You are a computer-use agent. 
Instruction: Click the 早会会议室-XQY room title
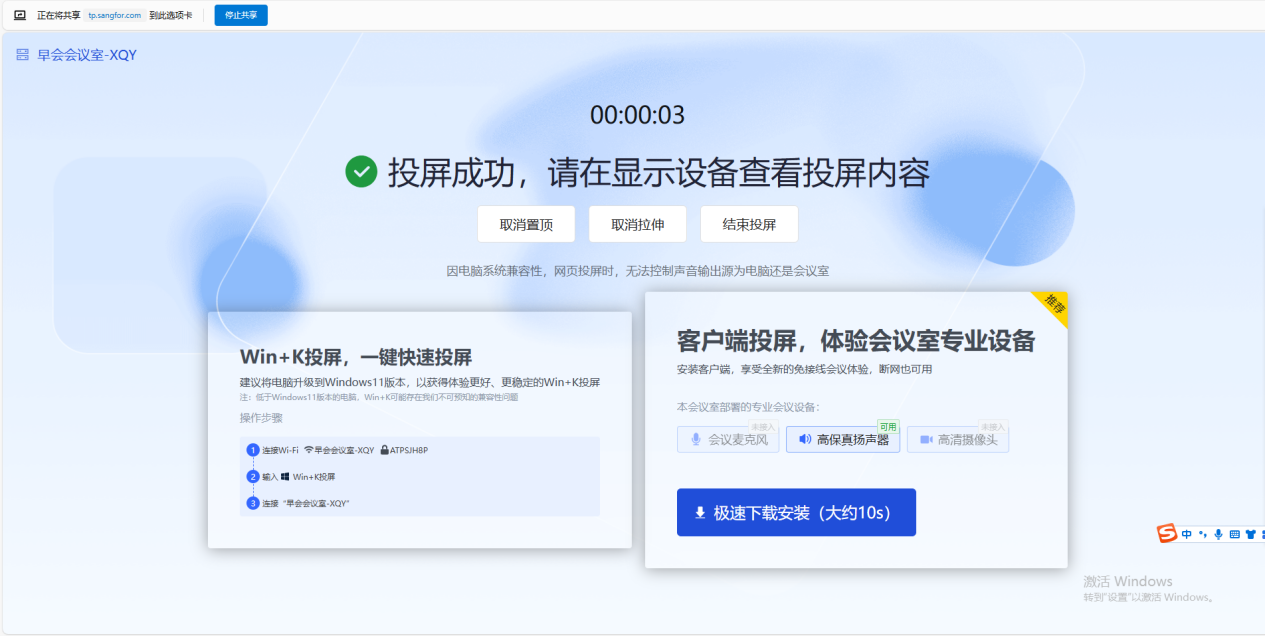point(87,55)
